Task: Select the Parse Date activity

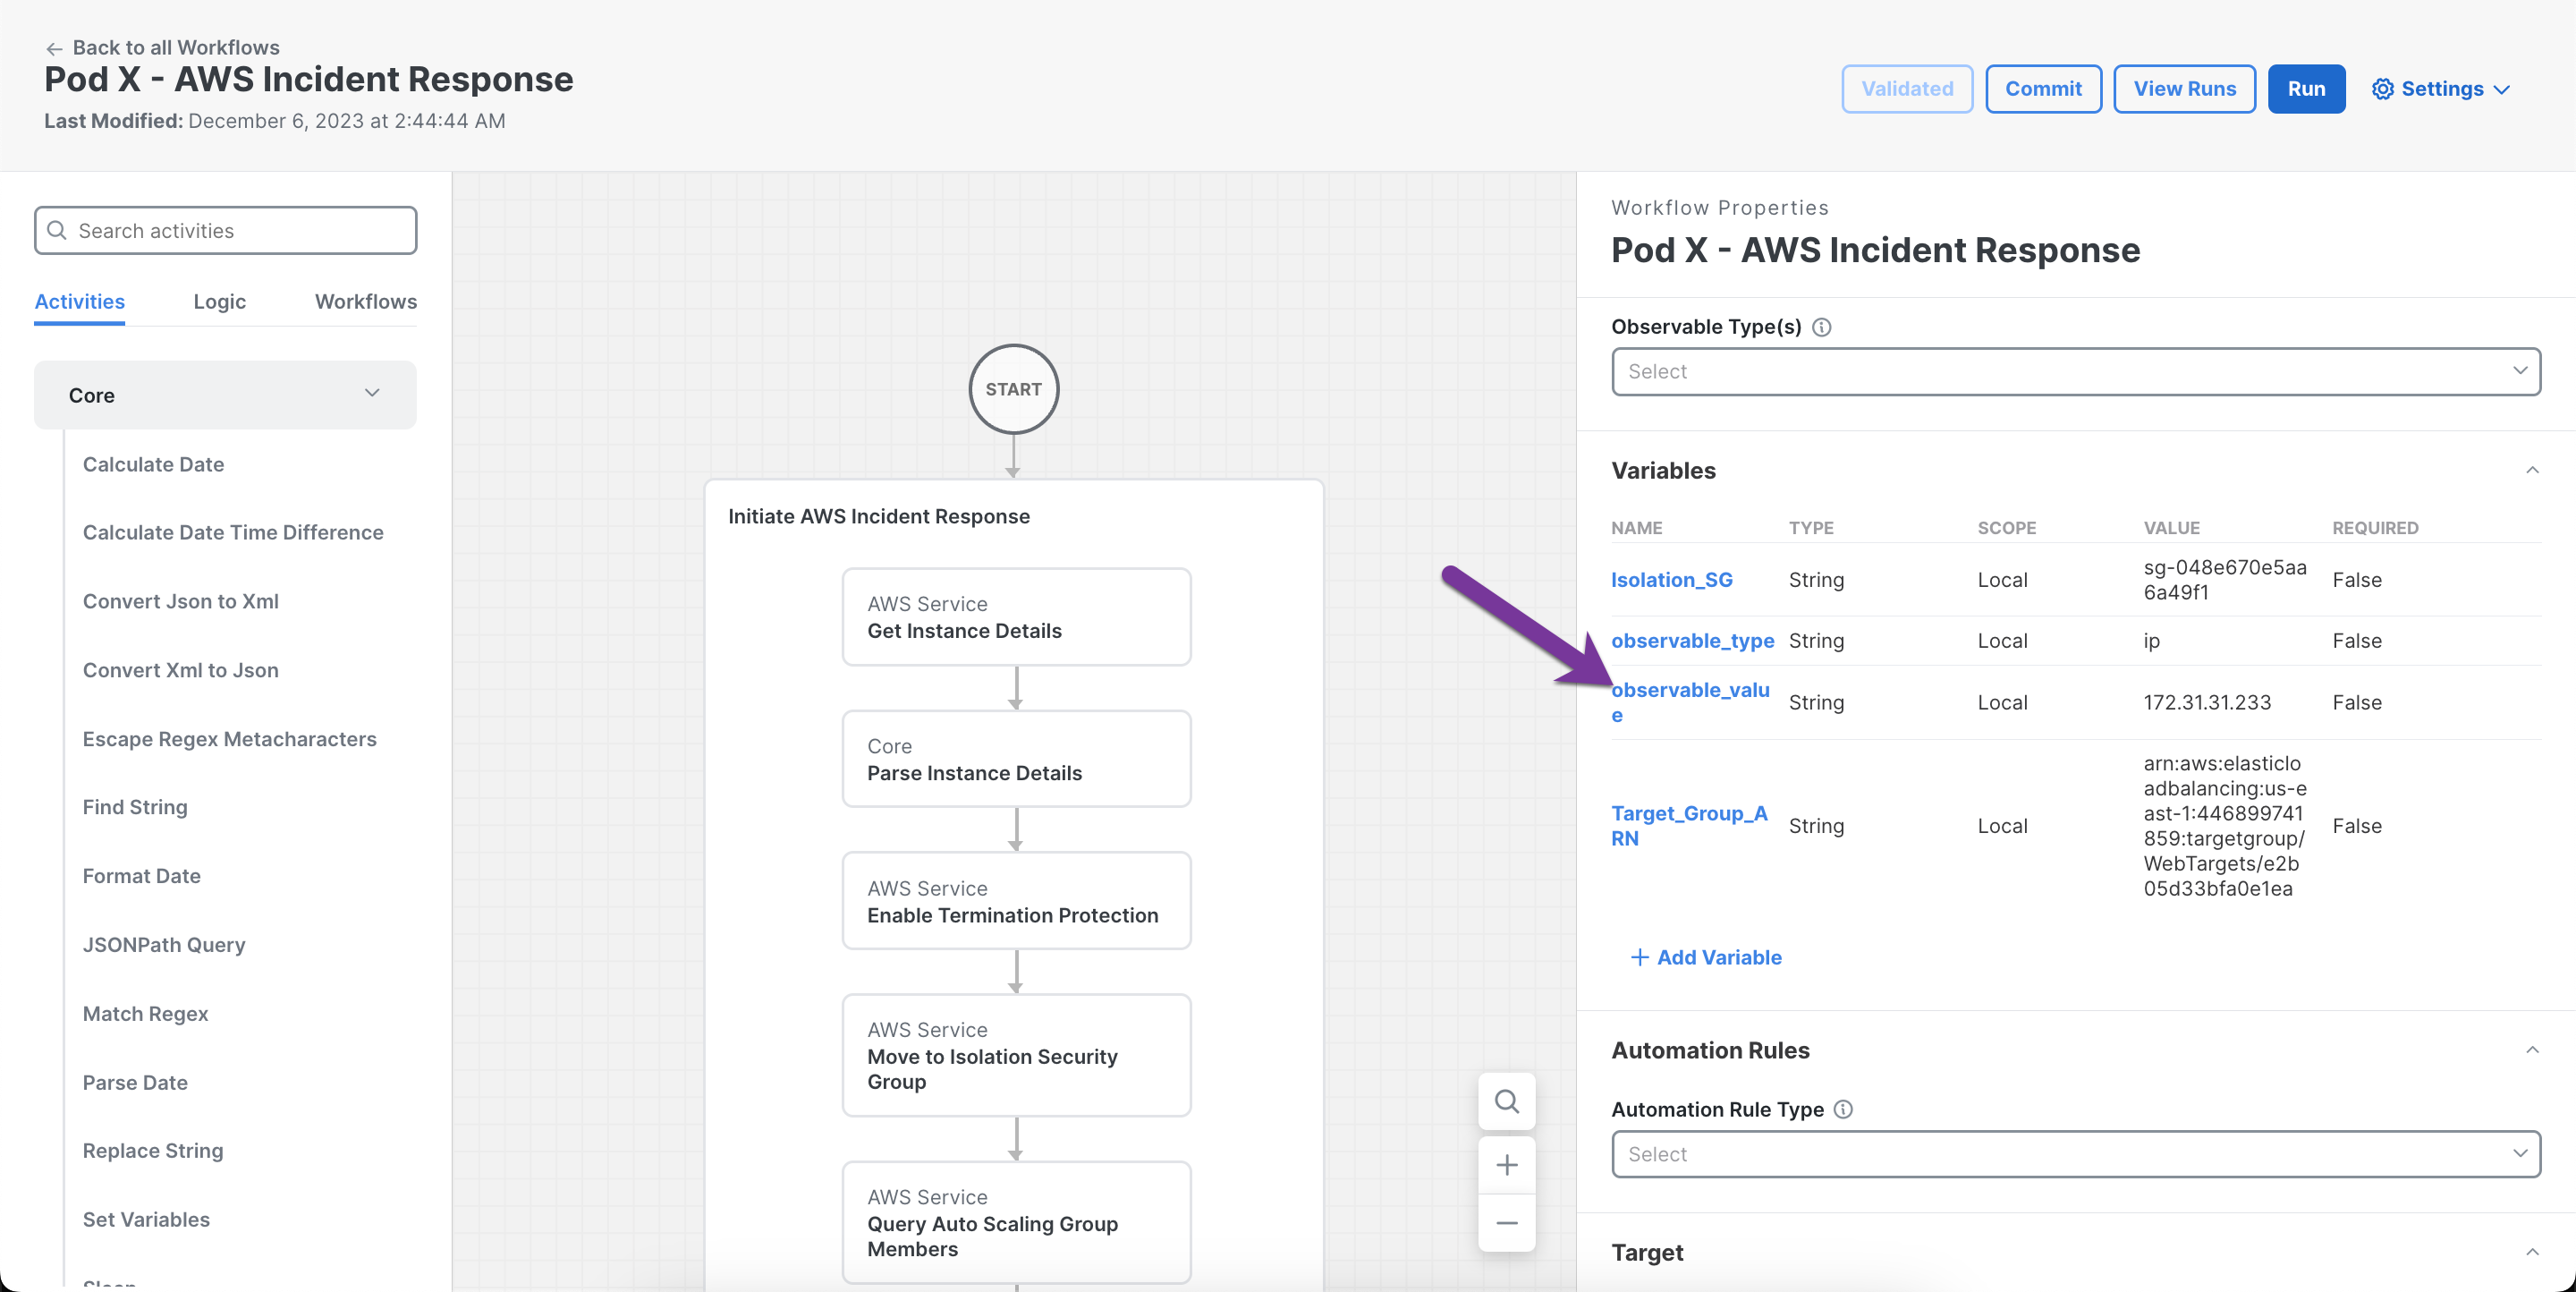Action: [x=135, y=1082]
